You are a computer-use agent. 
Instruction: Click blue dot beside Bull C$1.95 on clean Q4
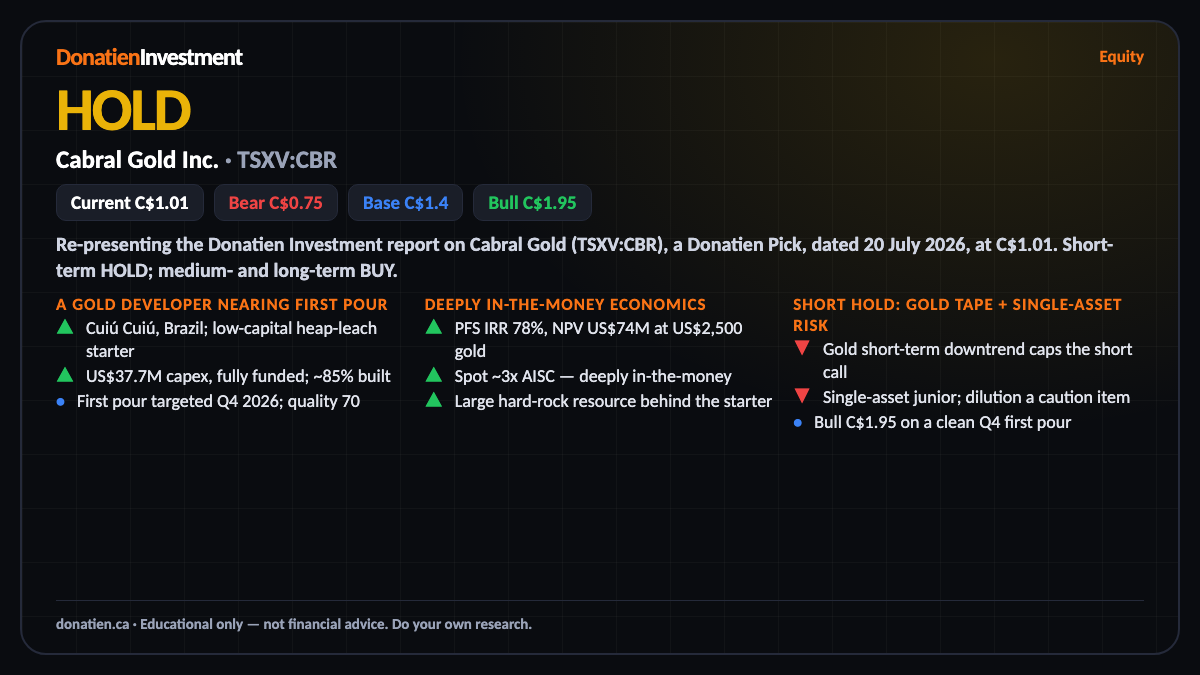pyautogui.click(x=797, y=423)
